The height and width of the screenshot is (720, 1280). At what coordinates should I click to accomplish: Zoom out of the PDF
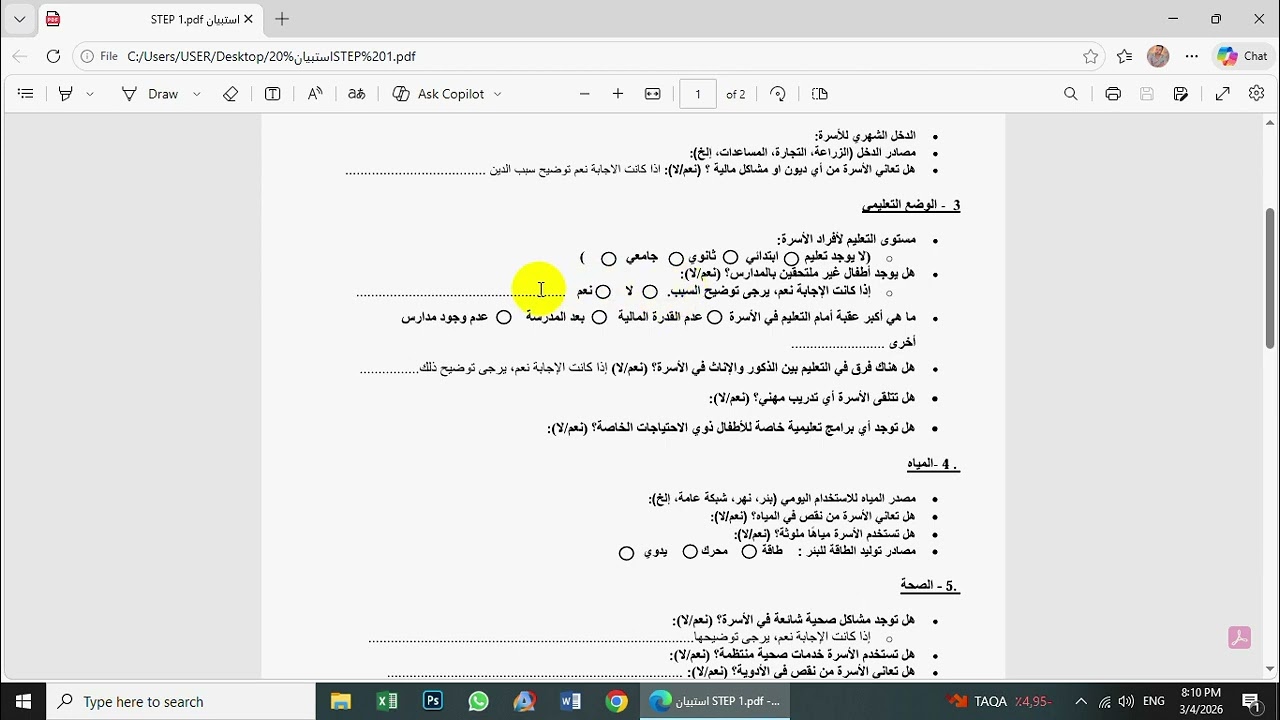[585, 94]
